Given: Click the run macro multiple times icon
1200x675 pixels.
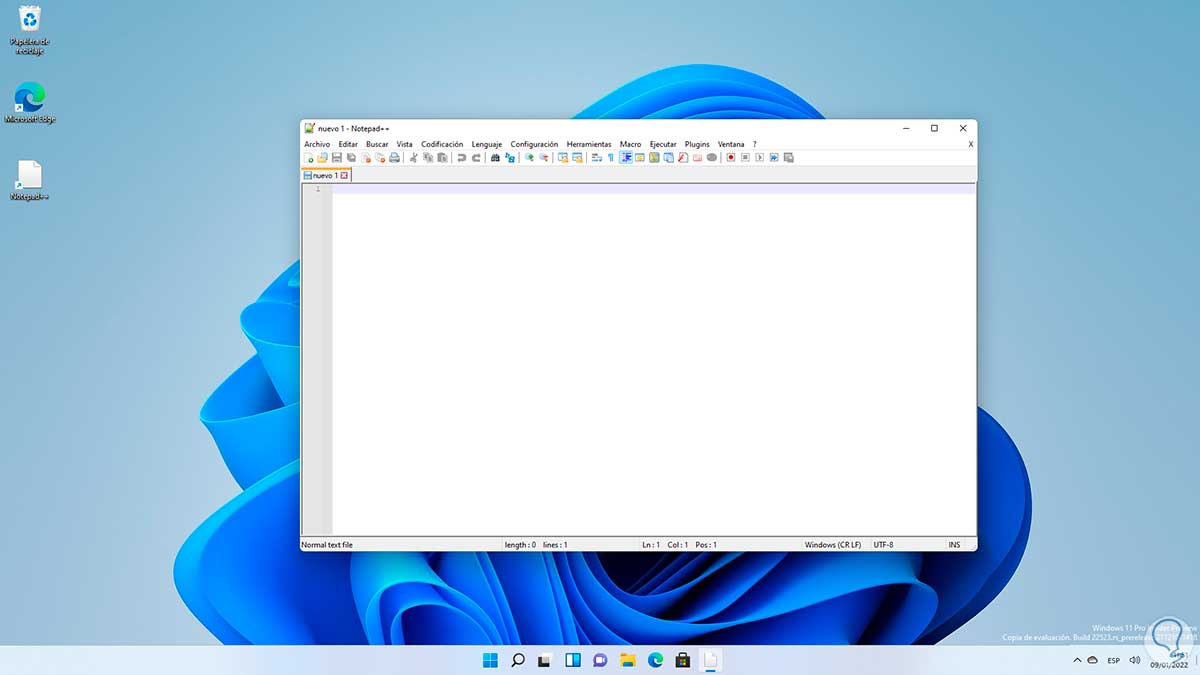Looking at the screenshot, I should click(774, 158).
